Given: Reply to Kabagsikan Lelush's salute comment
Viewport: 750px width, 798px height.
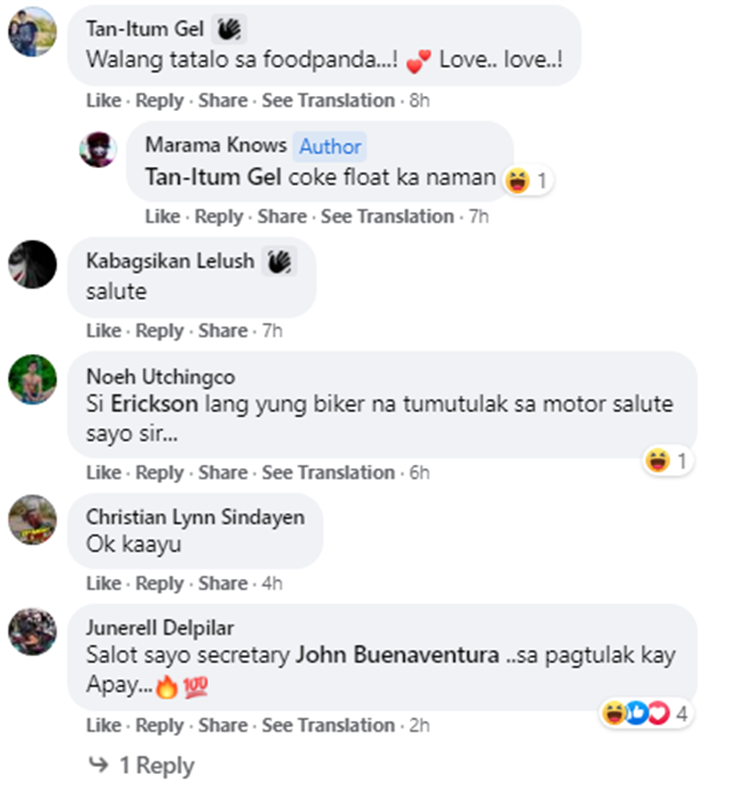Looking at the screenshot, I should pos(160,331).
